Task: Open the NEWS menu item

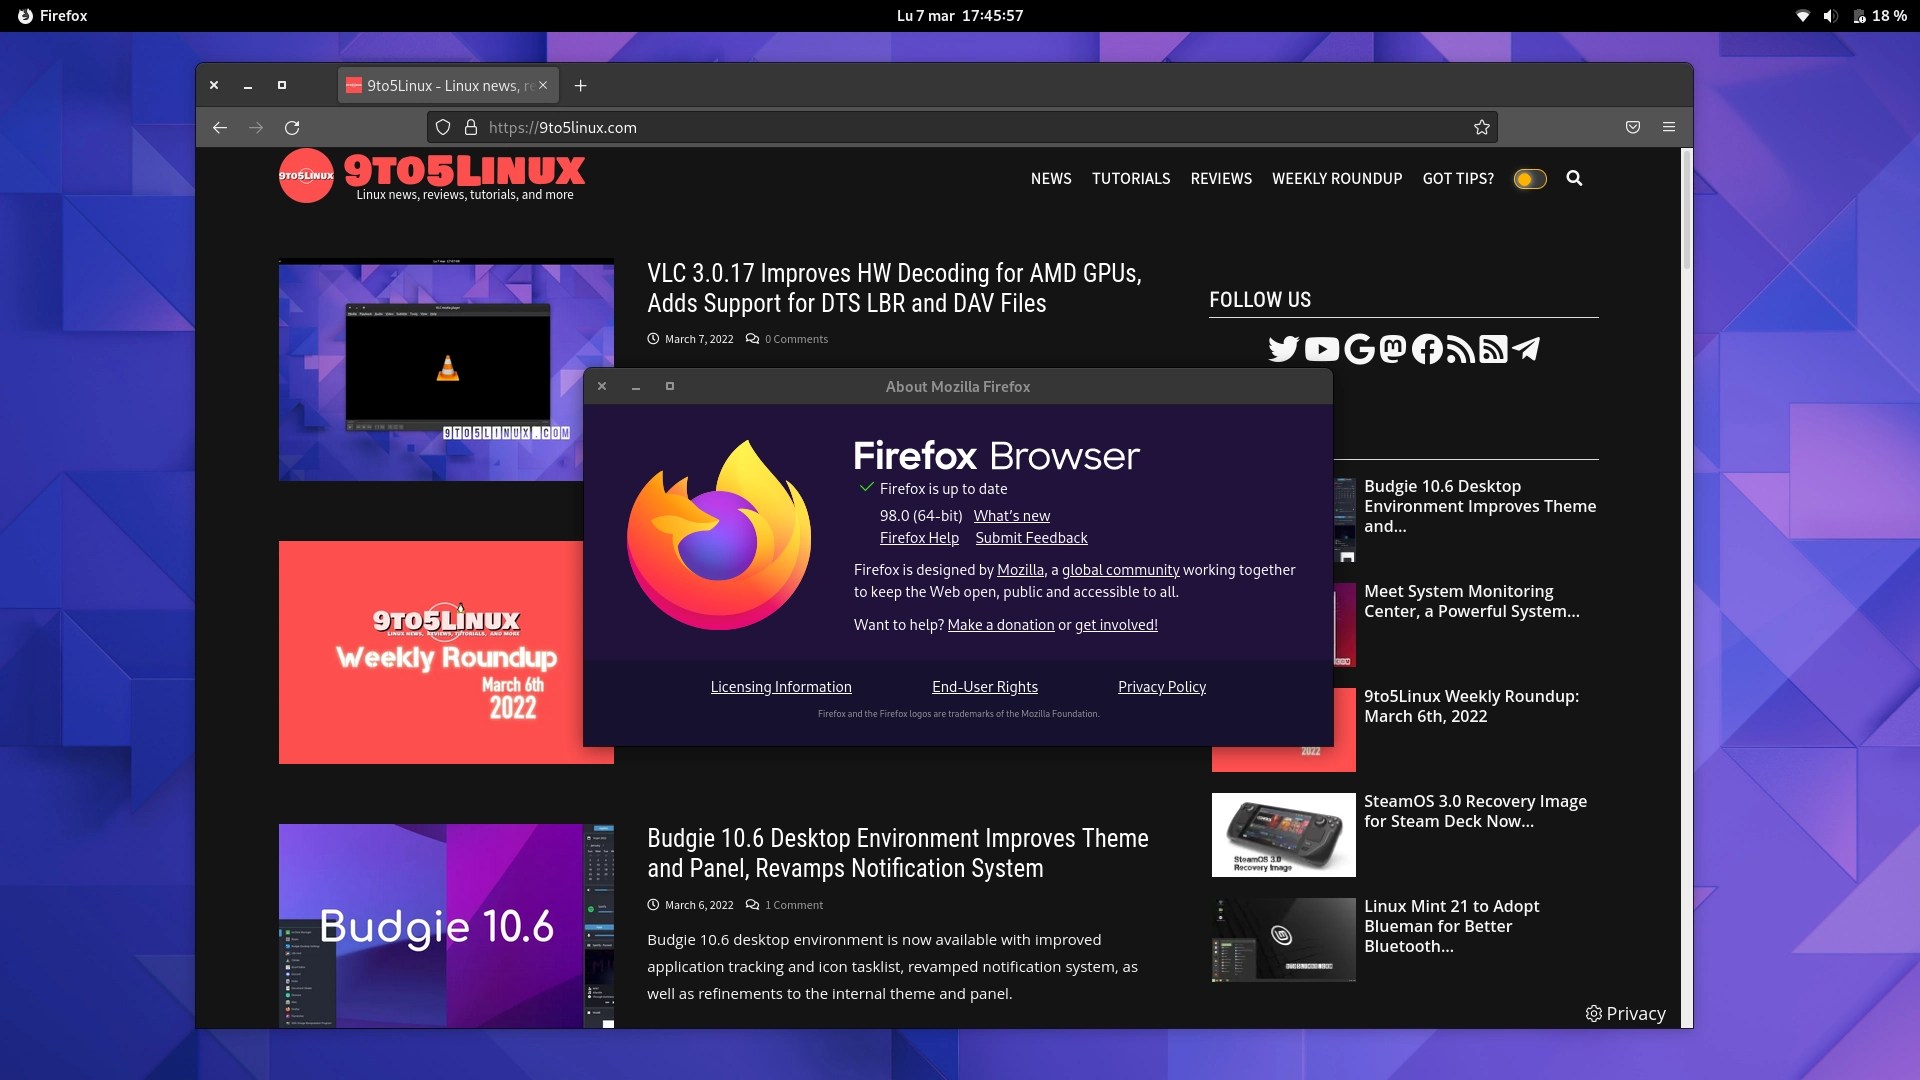Action: pyautogui.click(x=1051, y=178)
